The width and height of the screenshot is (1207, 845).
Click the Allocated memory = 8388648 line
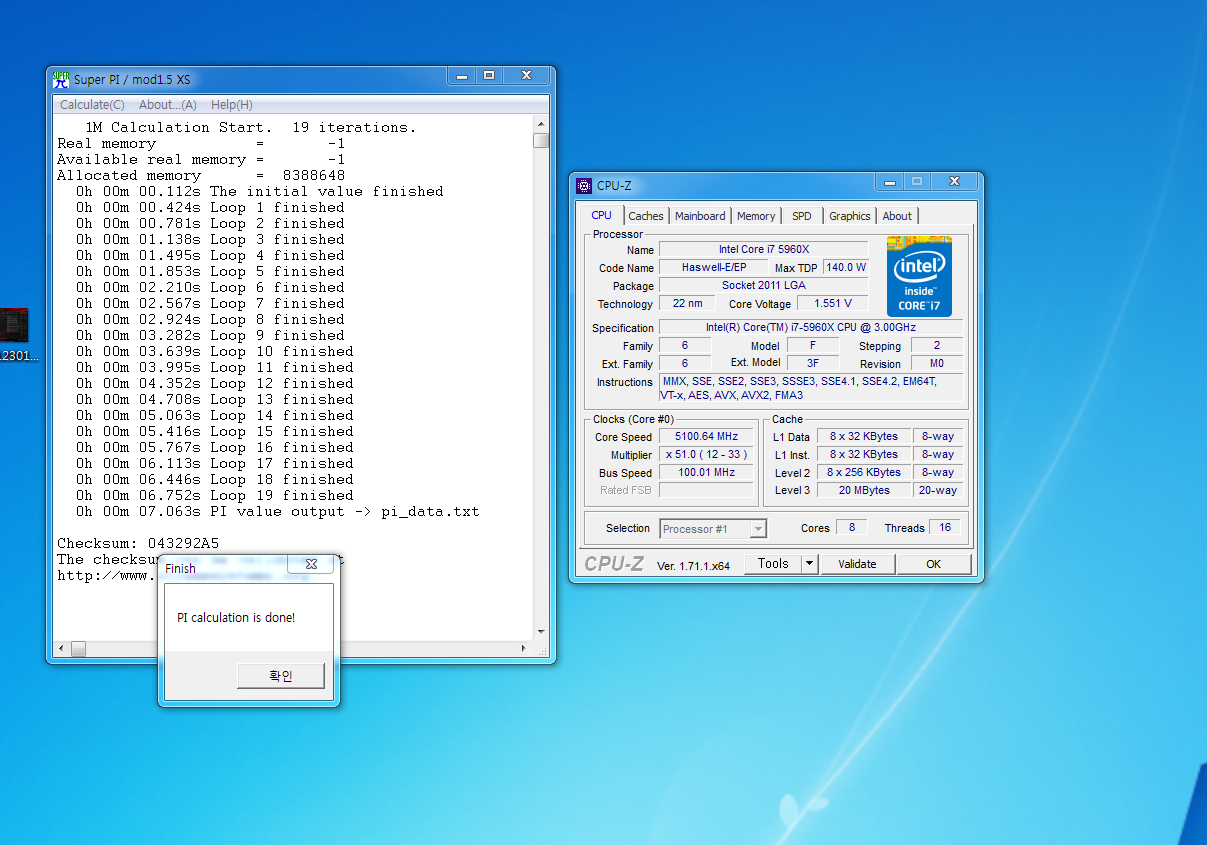pyautogui.click(x=201, y=175)
